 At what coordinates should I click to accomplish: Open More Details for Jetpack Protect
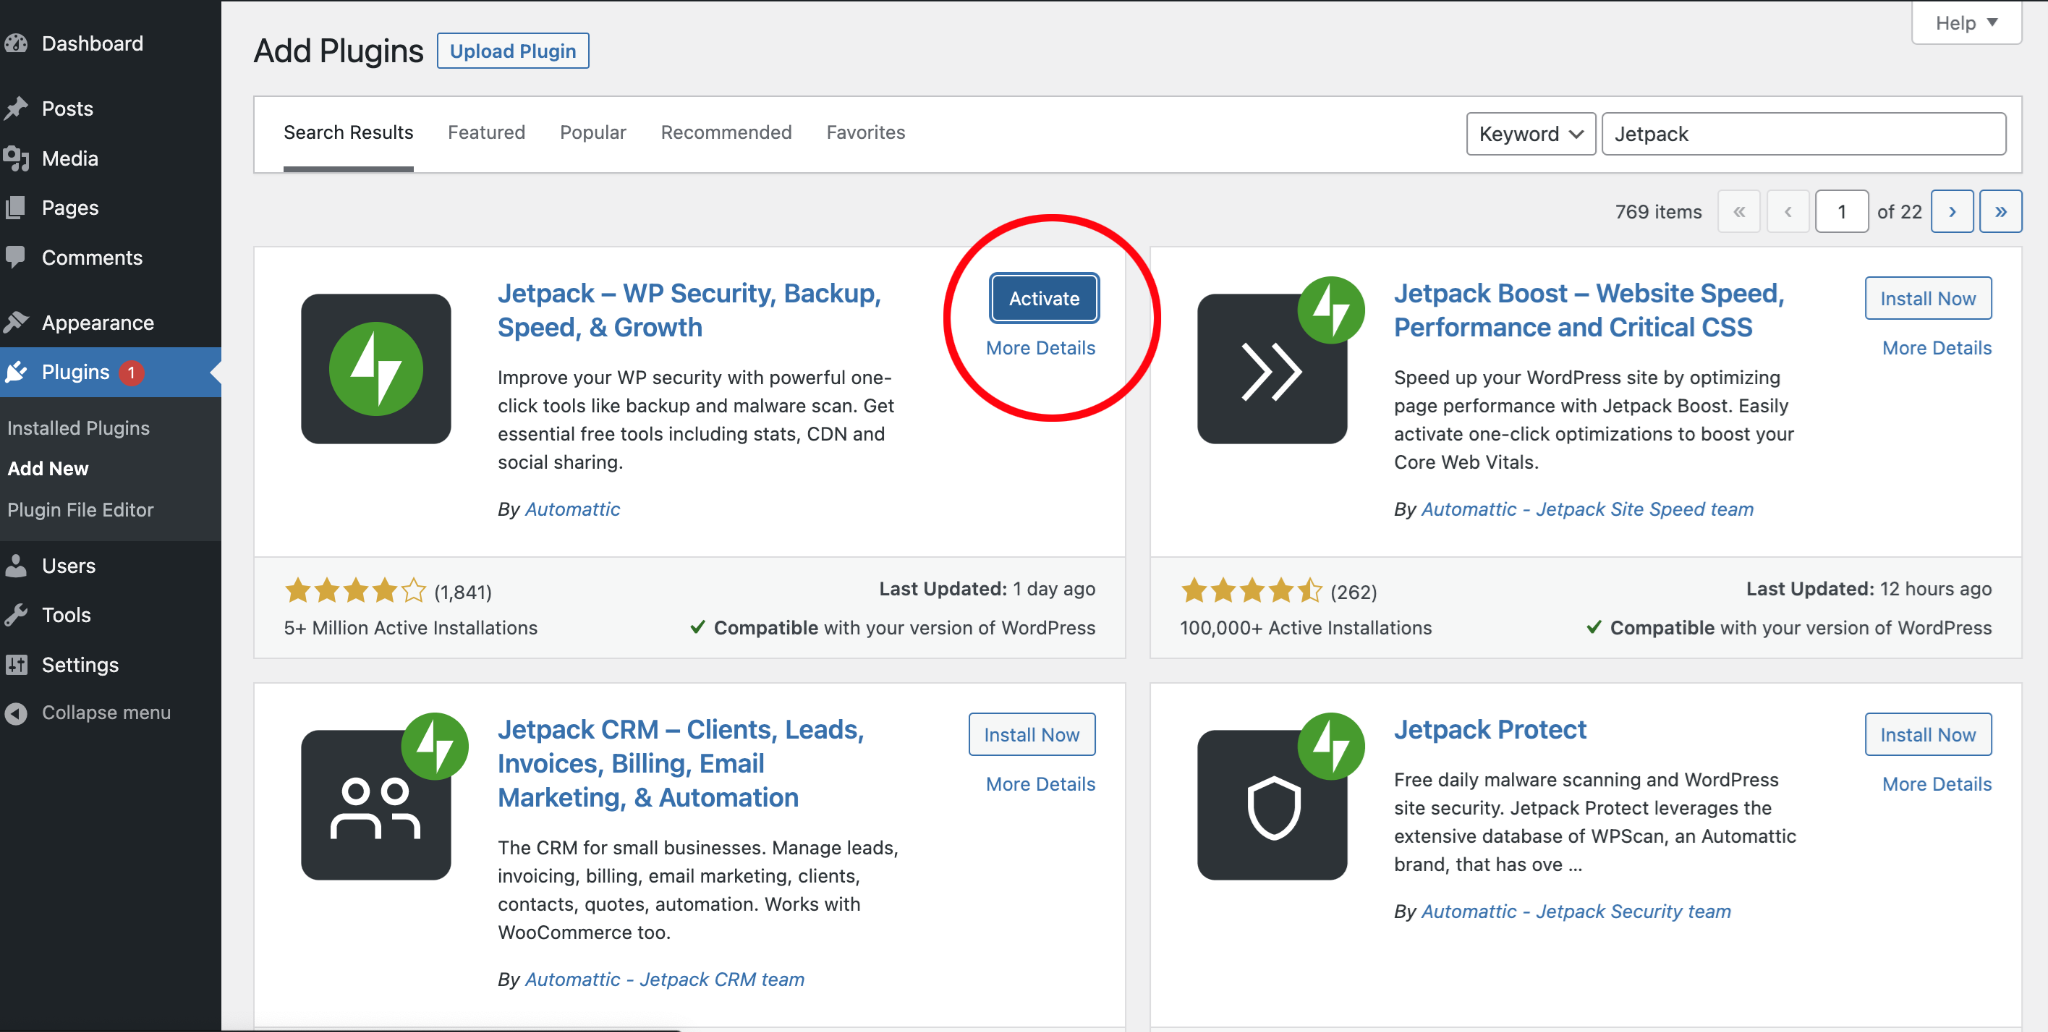click(x=1935, y=784)
